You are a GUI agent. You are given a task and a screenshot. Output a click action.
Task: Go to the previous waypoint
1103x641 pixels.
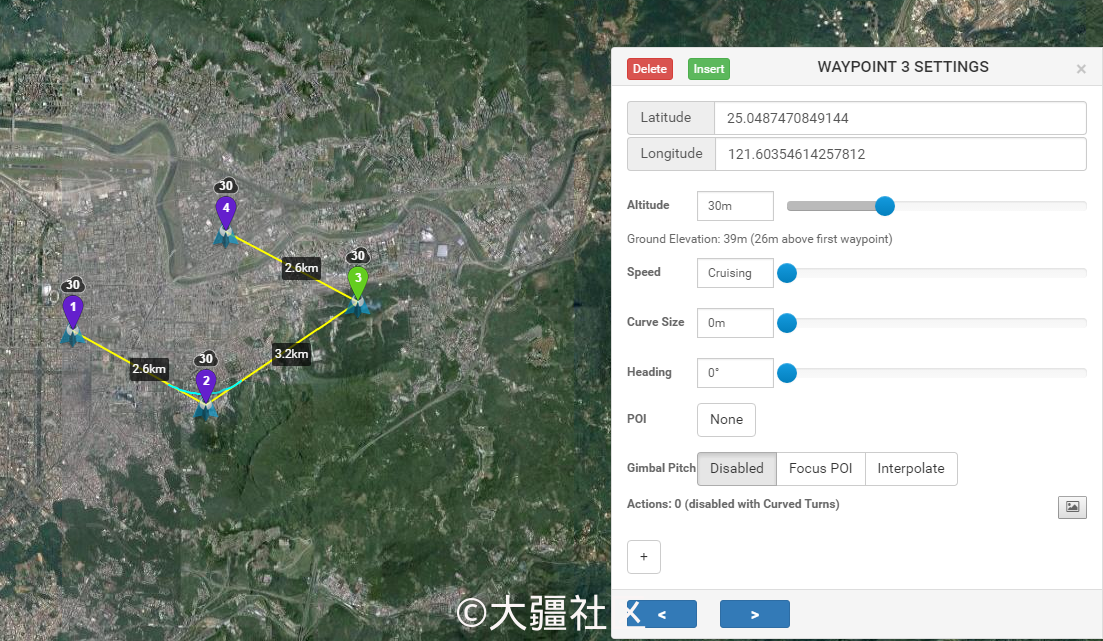pos(662,614)
